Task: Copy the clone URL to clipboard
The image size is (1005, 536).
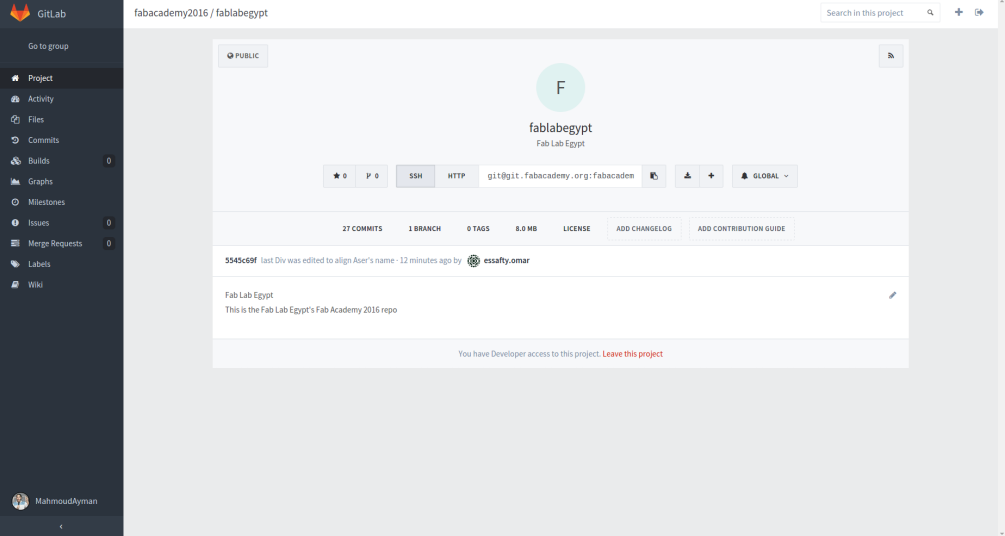Action: coord(654,176)
